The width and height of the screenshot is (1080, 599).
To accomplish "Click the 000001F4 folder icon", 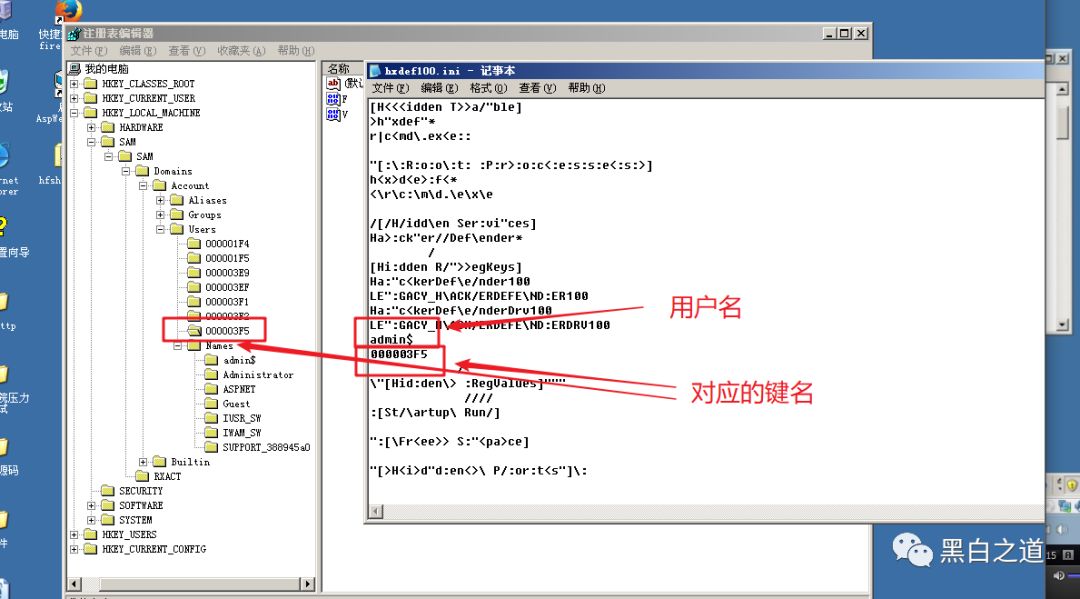I will [194, 244].
